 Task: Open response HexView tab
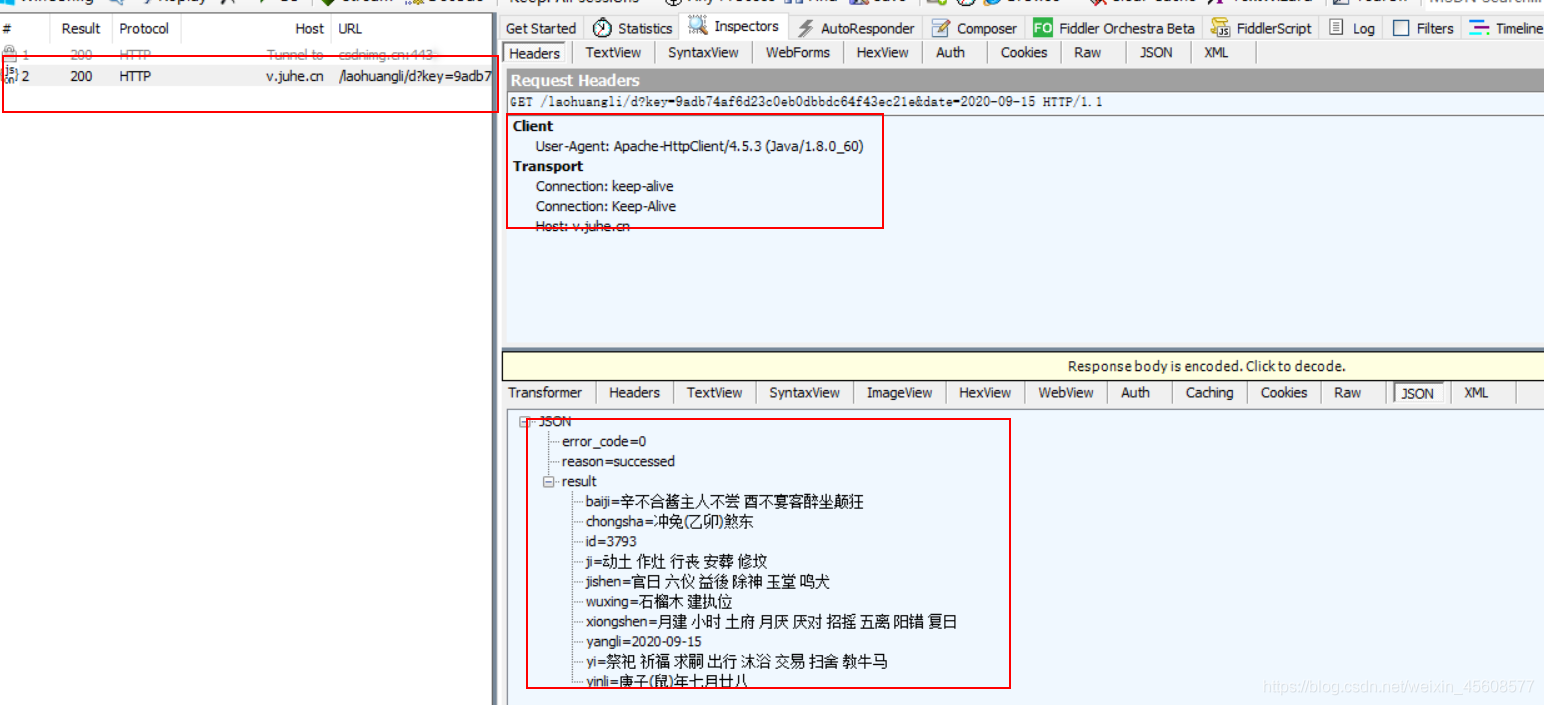click(985, 392)
